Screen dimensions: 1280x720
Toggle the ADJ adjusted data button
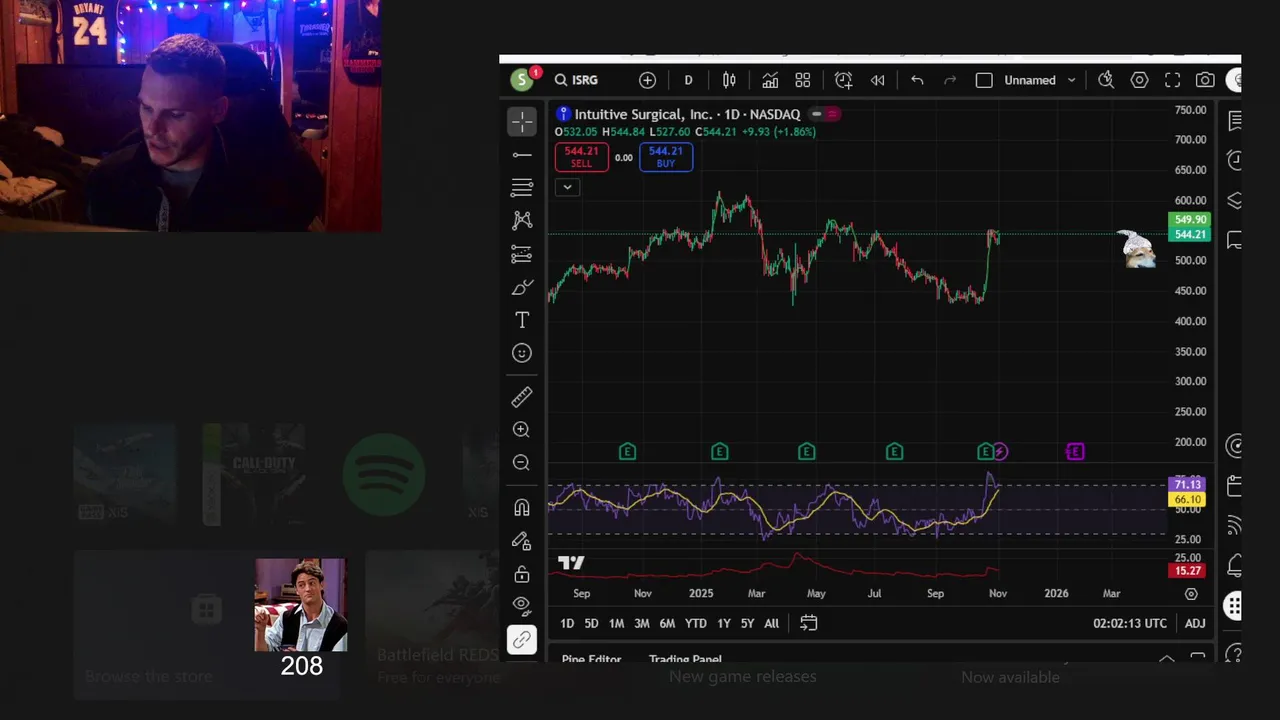coord(1195,623)
